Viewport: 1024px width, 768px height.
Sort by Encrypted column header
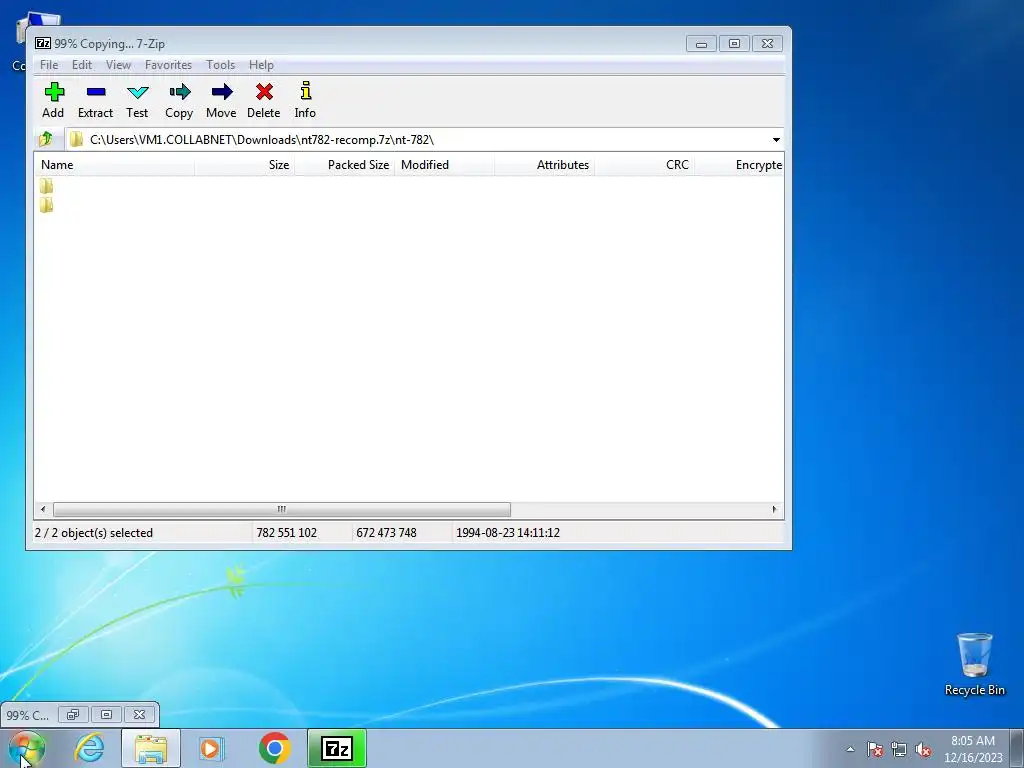click(739, 165)
